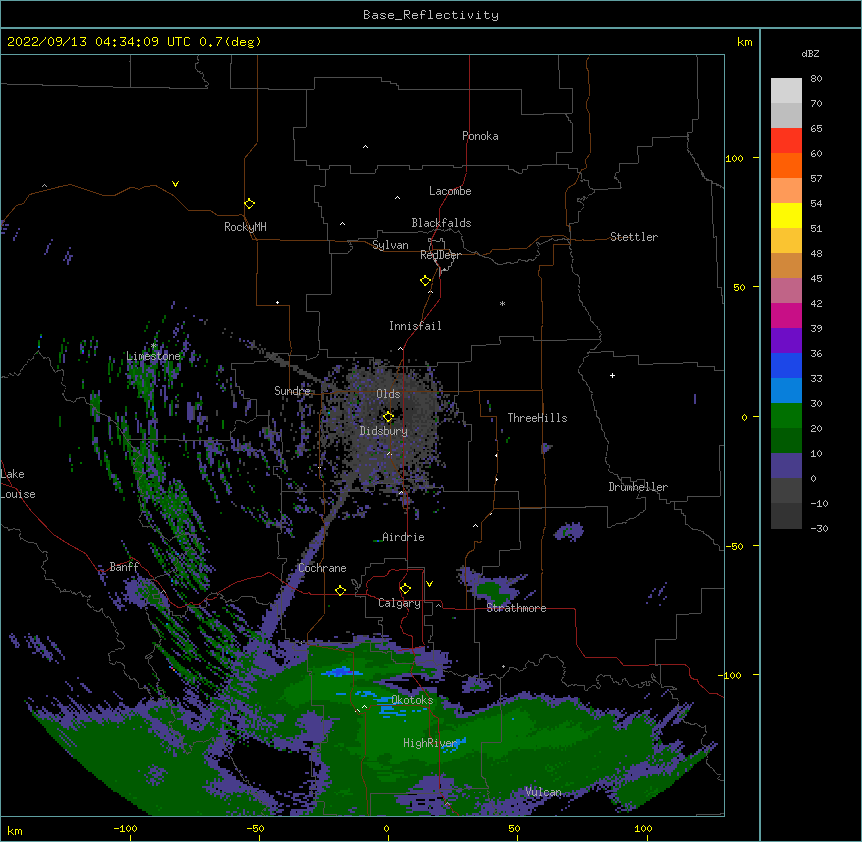Image resolution: width=862 pixels, height=842 pixels.
Task: Click the white plus marker north of Drumheller
Action: [x=612, y=375]
